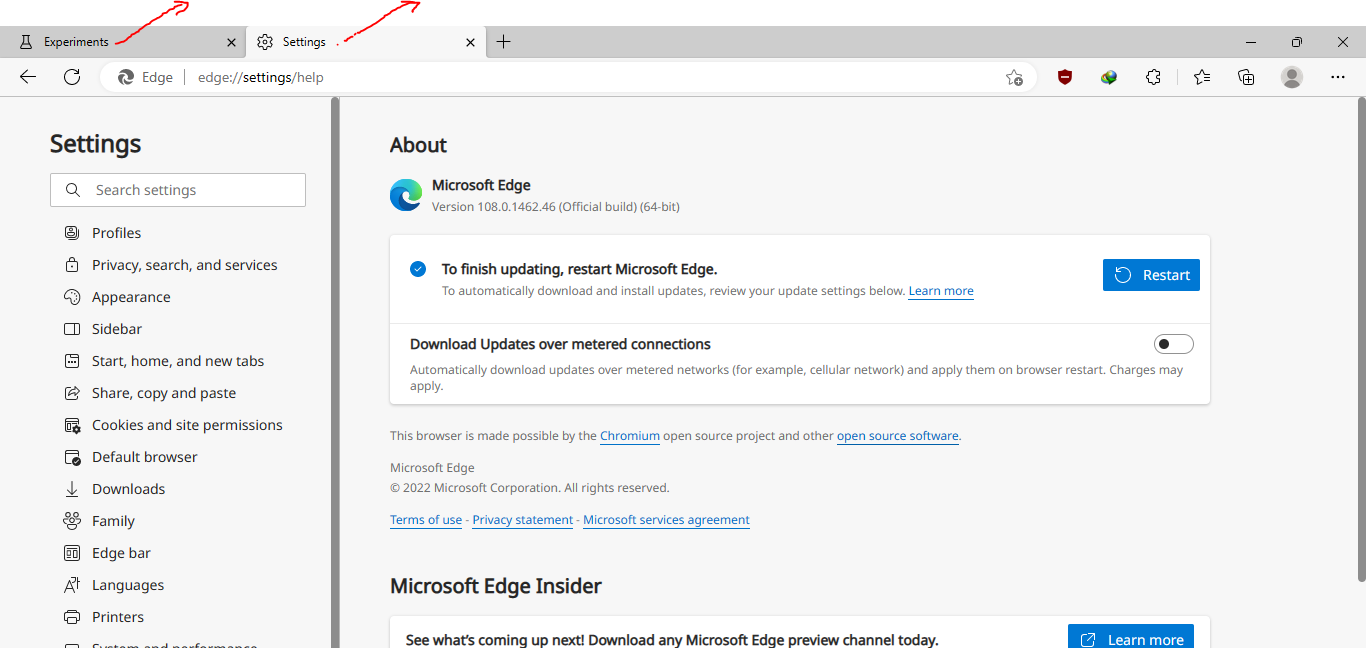Open the open source software link
Viewport: 1366px width, 648px height.
tap(898, 436)
